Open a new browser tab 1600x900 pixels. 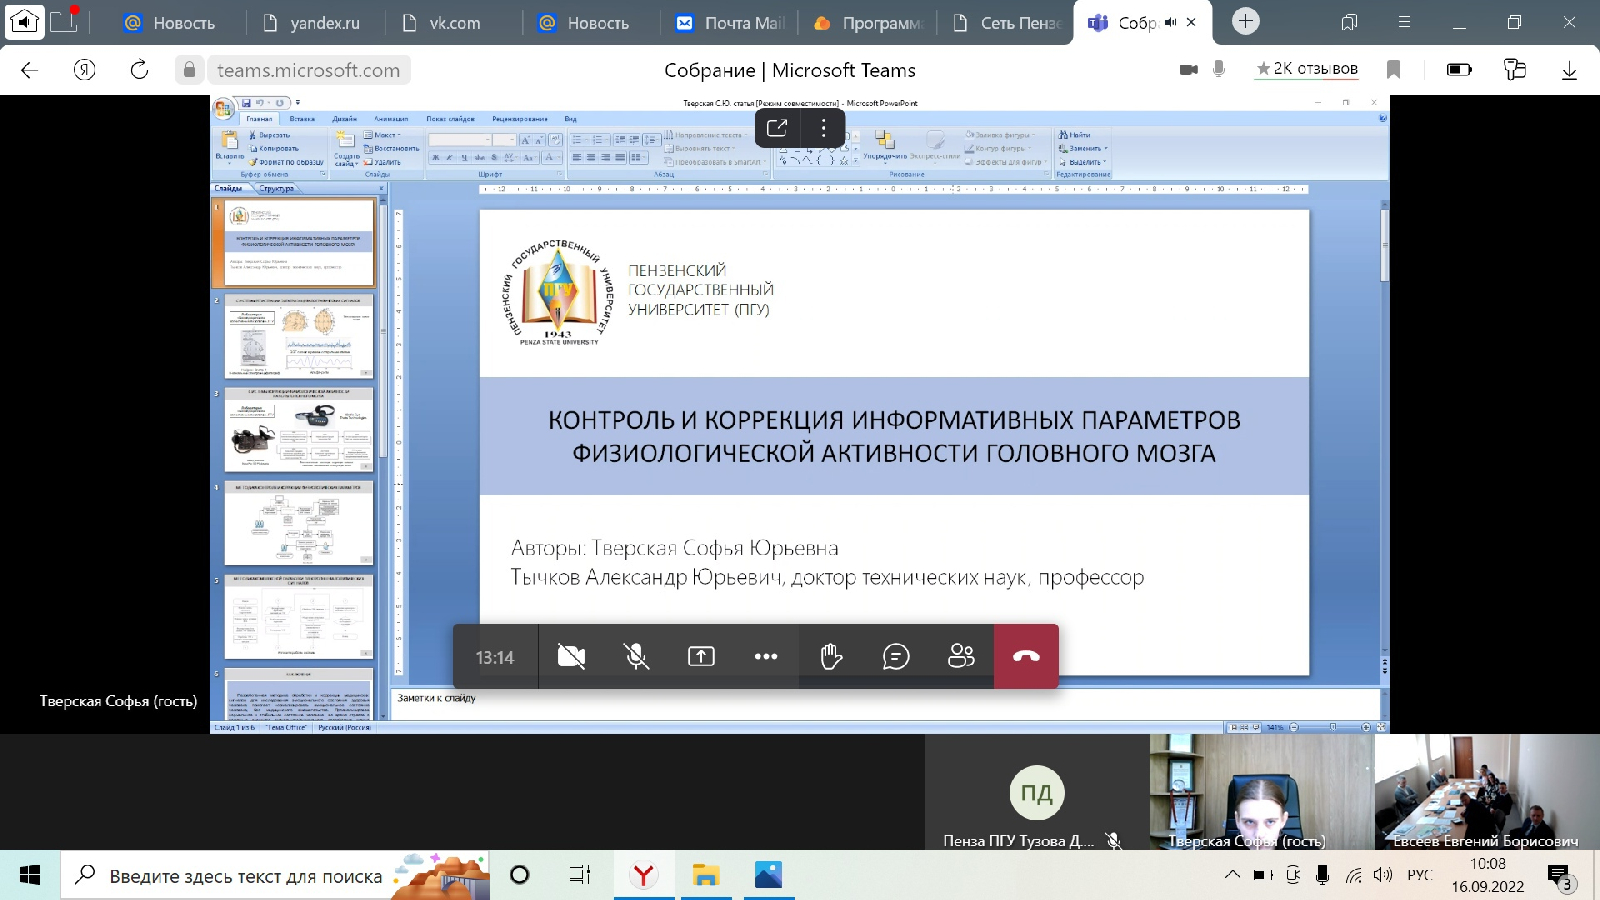click(1245, 21)
